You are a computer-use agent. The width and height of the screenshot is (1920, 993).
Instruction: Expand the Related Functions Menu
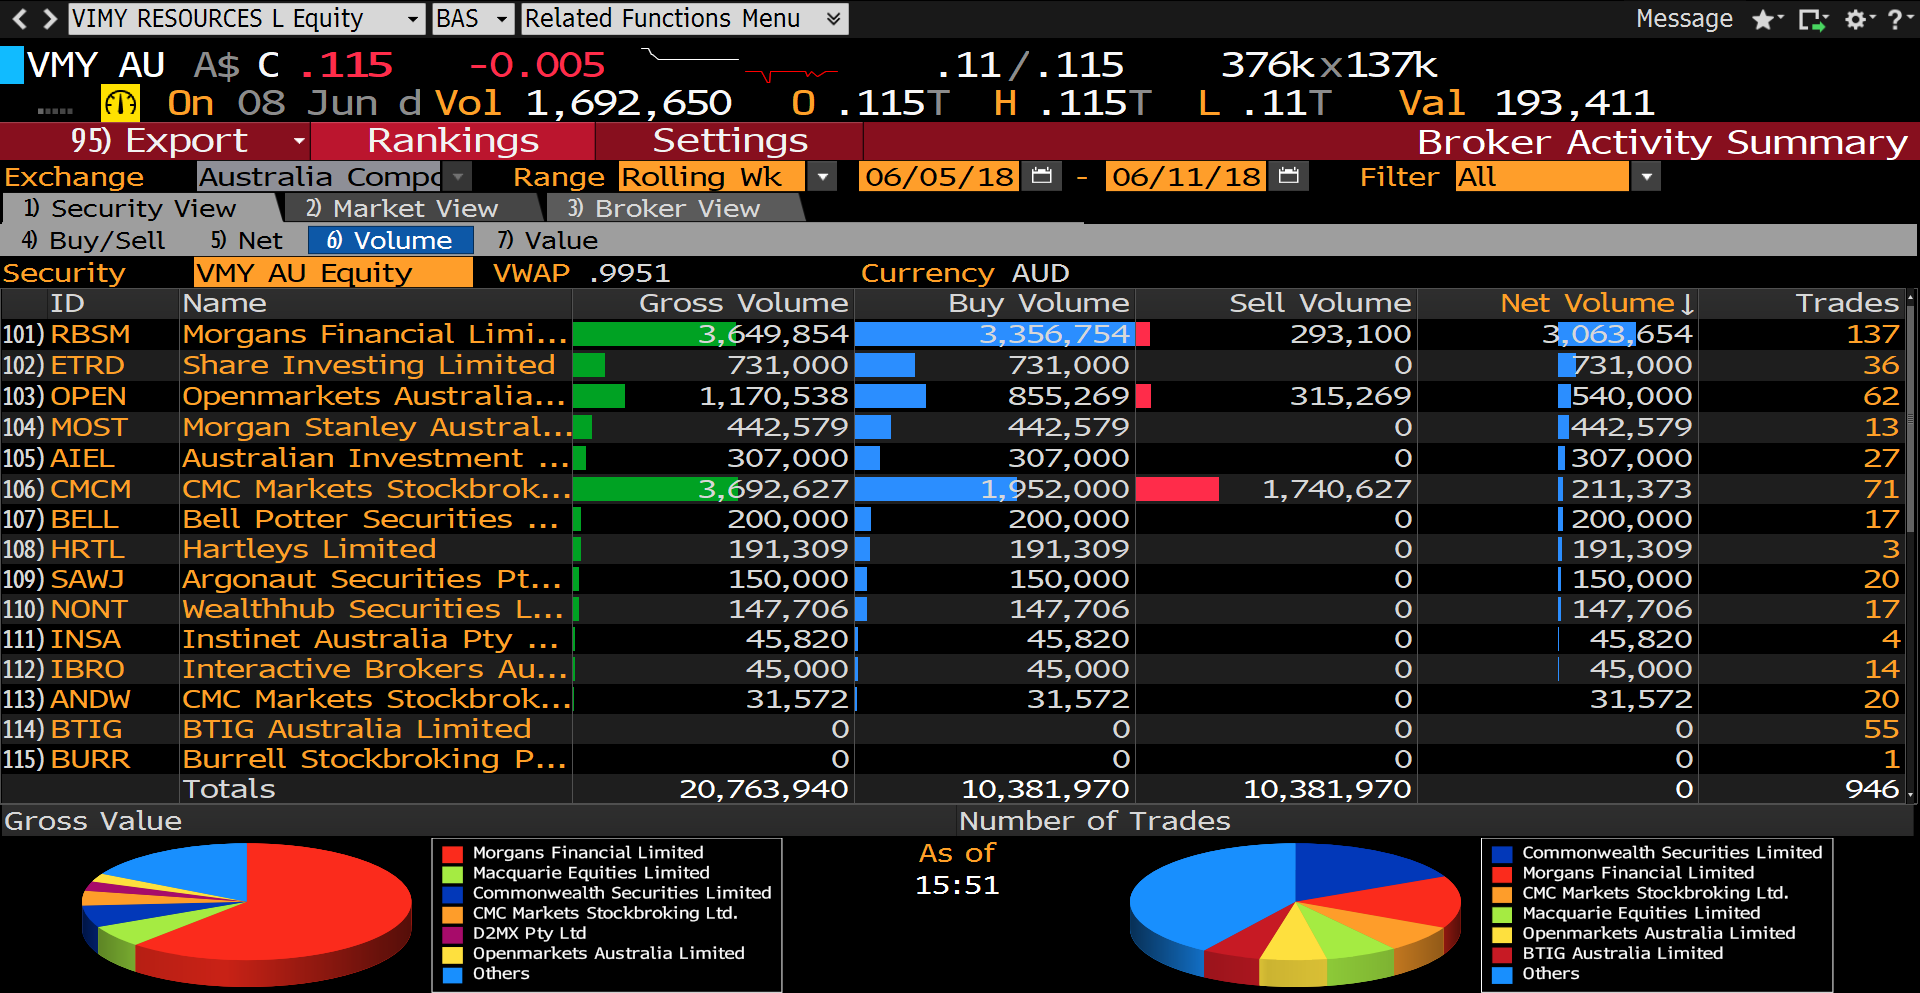point(684,19)
